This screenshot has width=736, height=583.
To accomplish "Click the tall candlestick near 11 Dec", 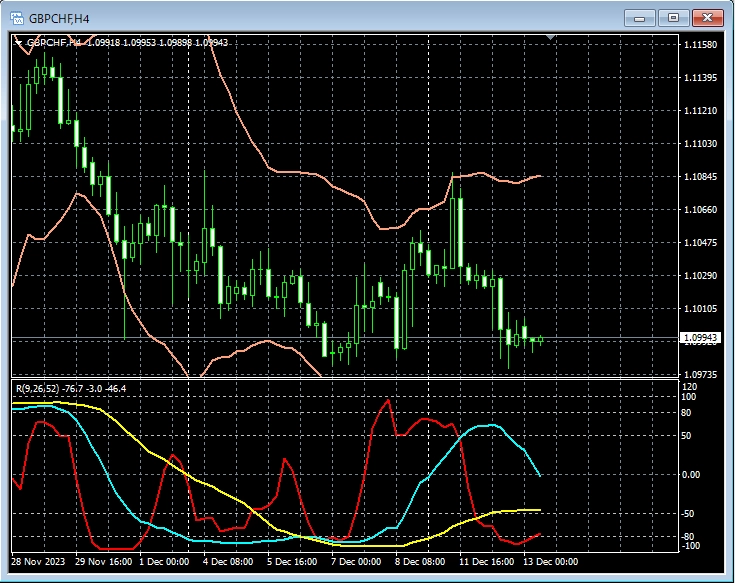I will coord(457,230).
